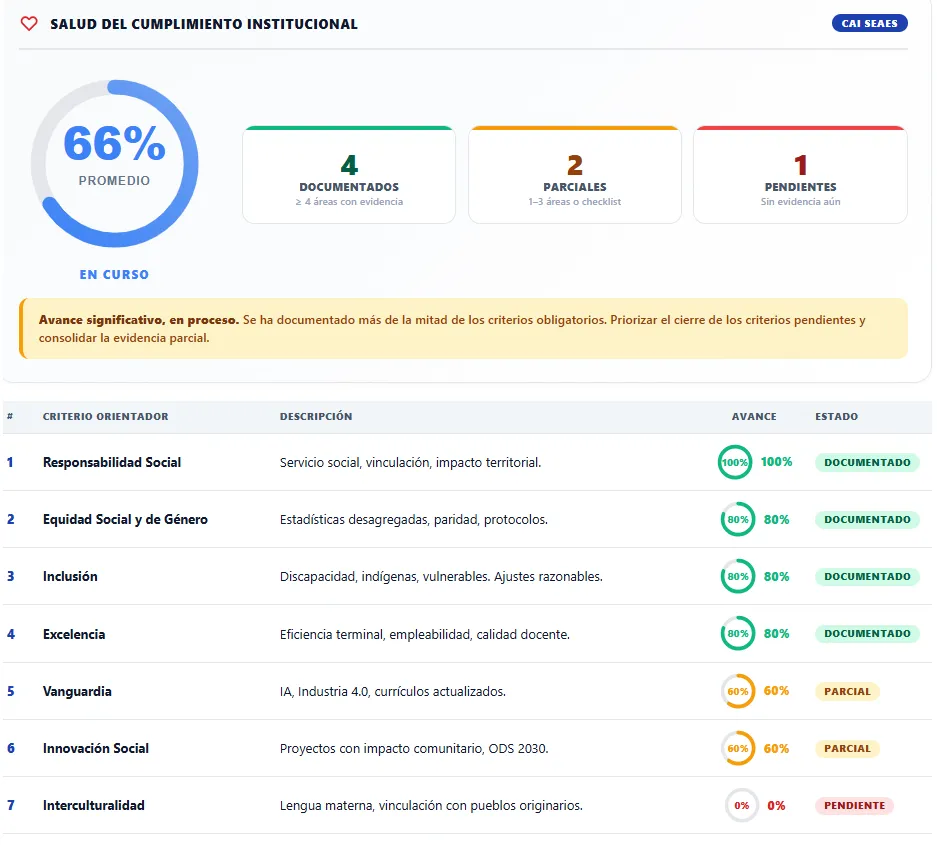This screenshot has width=937, height=845.
Task: Open the Equidad Social y de Género row
Action: click(x=467, y=519)
